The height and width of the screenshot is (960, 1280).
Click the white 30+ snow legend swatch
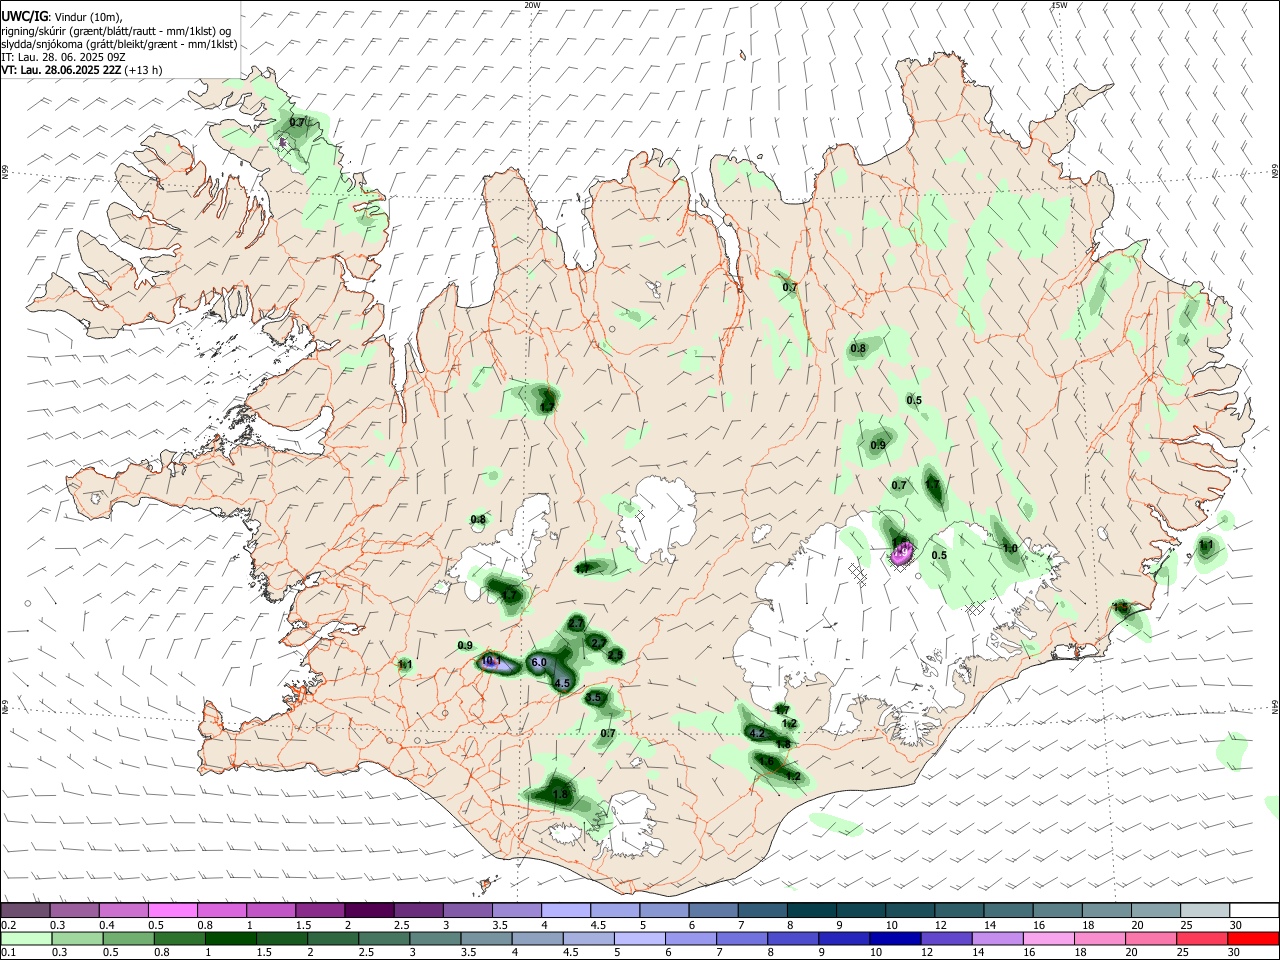pos(1256,911)
